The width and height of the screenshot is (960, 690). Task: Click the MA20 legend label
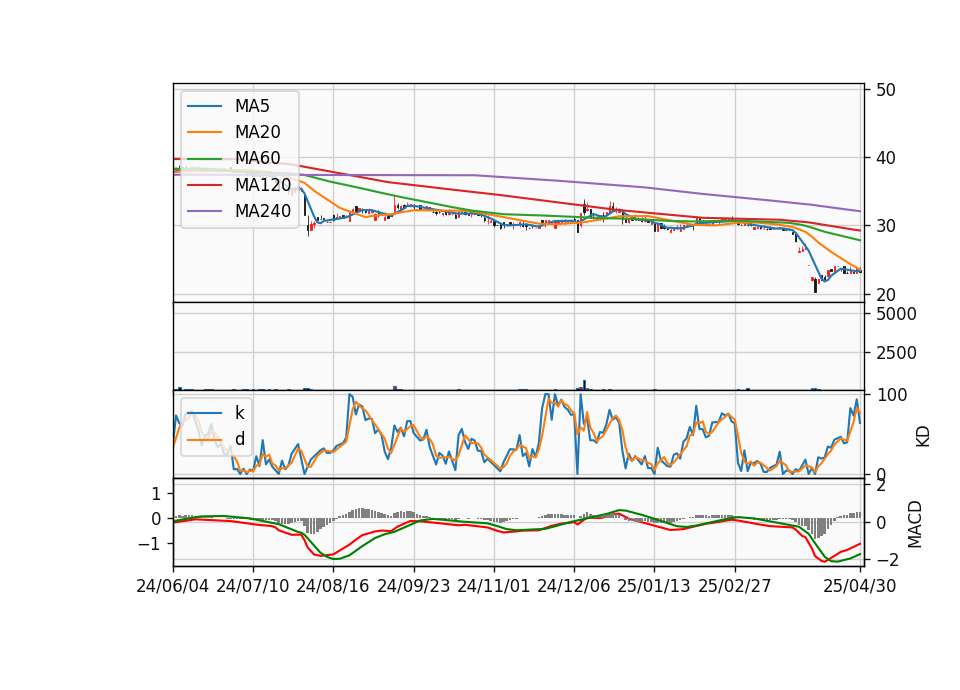coord(257,132)
